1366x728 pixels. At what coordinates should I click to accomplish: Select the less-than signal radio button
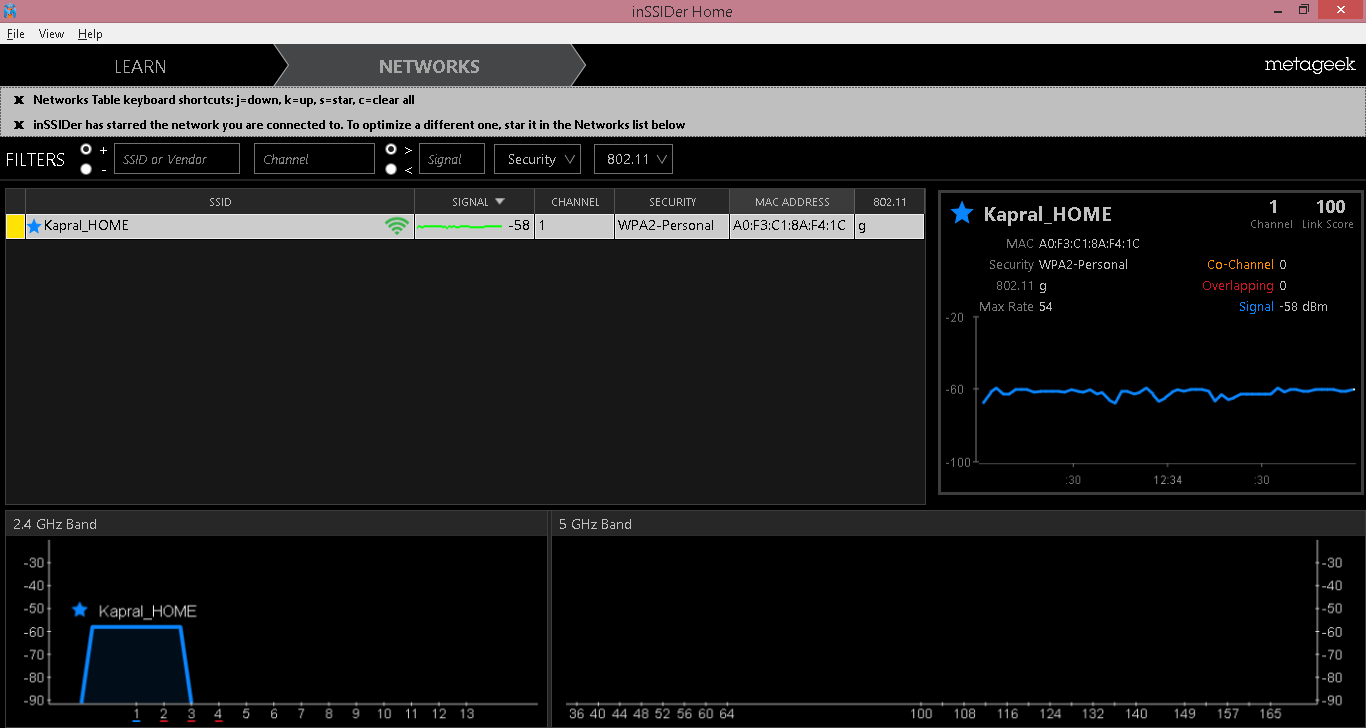(391, 169)
